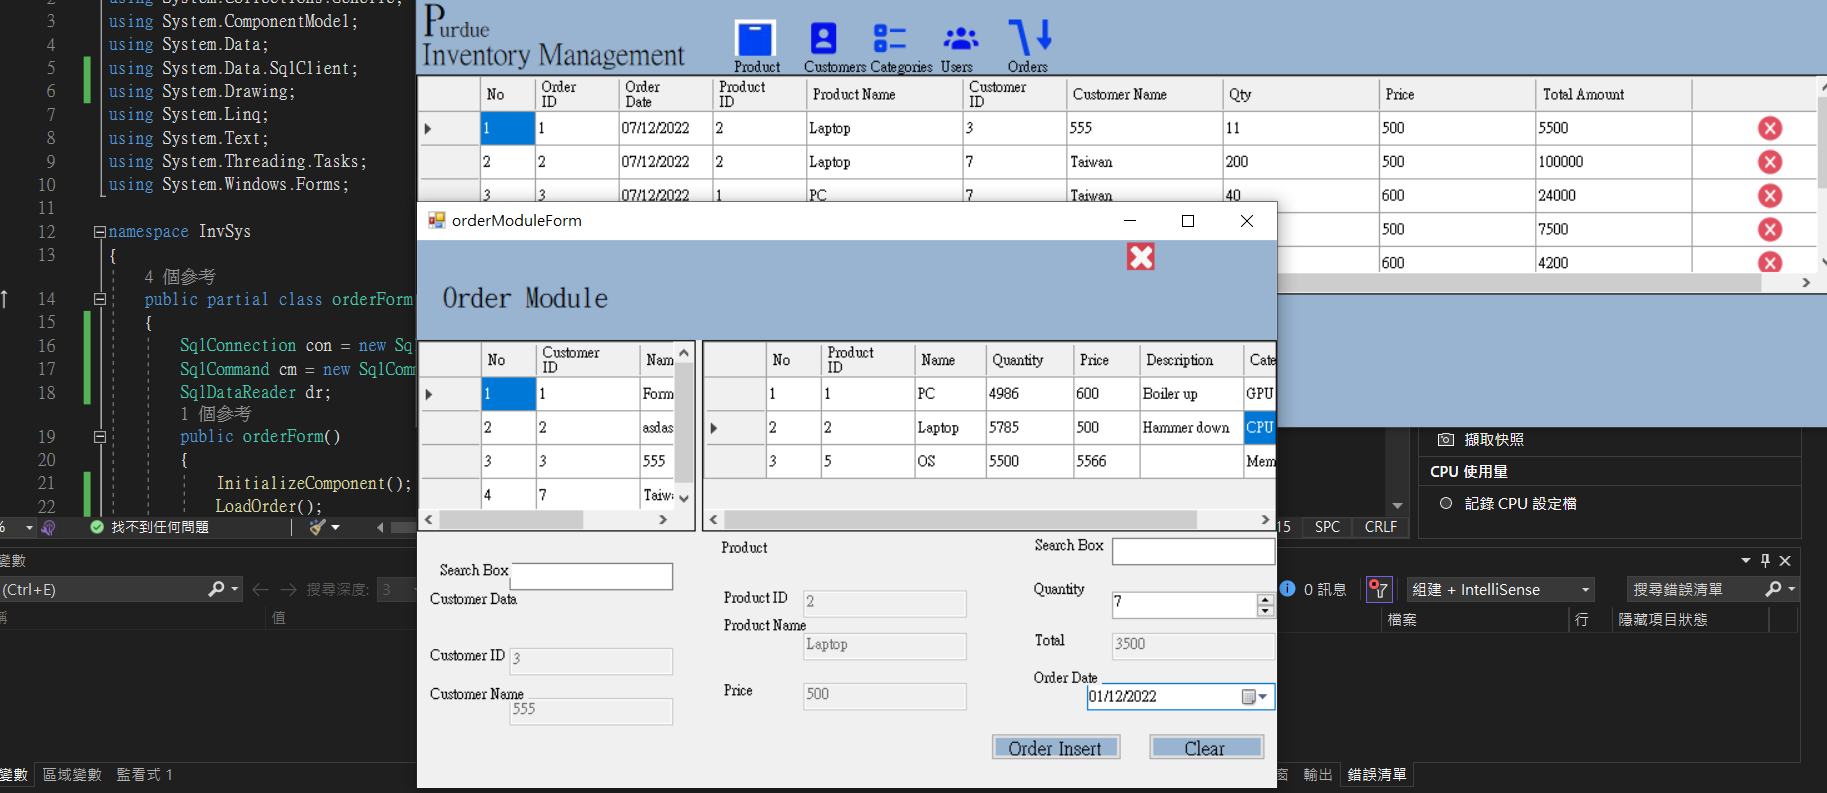This screenshot has height=793, width=1827.
Task: Open the Build + IntelliSense dropdown
Action: (1500, 590)
